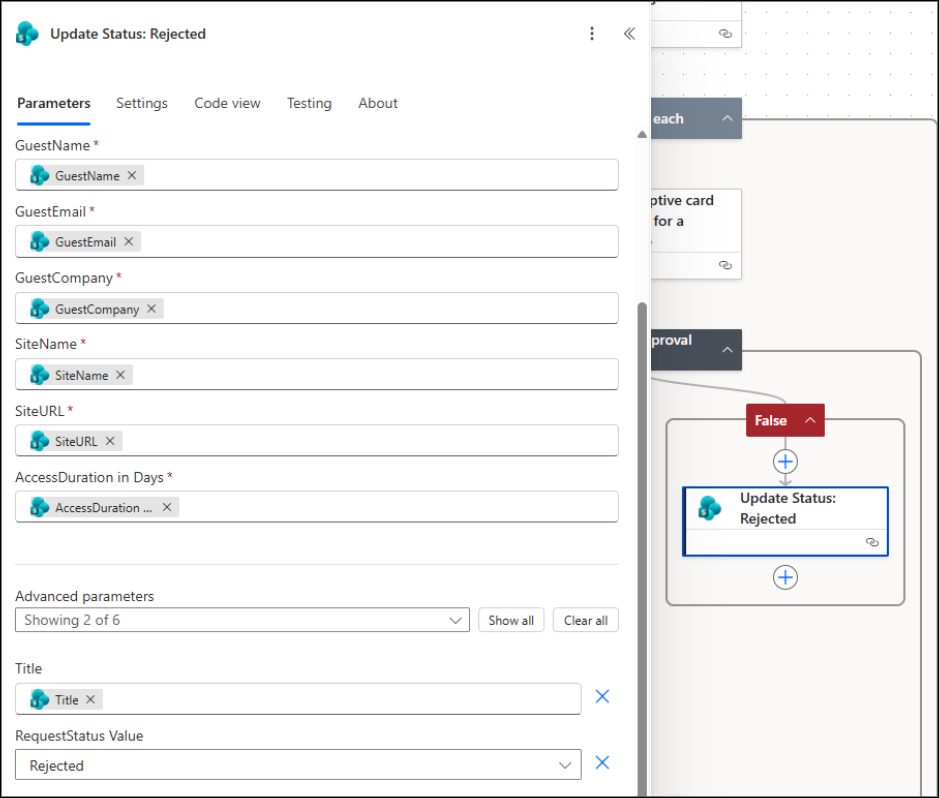939x798 pixels.
Task: Remove the Title parameter with the blue X
Action: (x=602, y=696)
